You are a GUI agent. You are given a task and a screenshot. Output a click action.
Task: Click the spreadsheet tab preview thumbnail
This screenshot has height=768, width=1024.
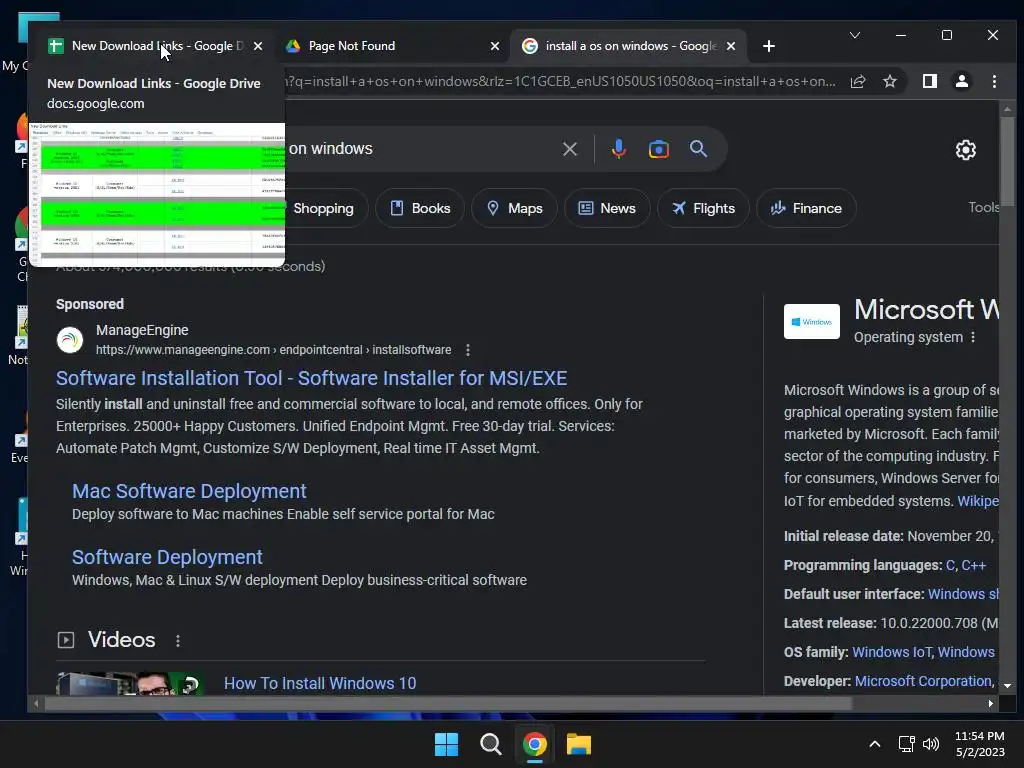[x=157, y=194]
